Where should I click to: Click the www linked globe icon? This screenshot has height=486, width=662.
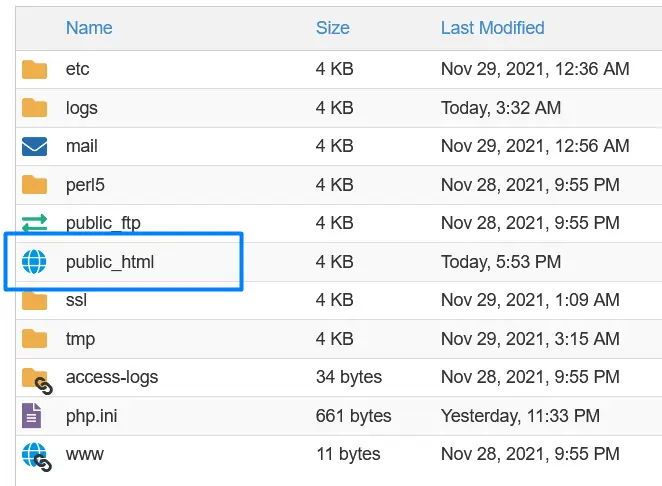[x=35, y=456]
